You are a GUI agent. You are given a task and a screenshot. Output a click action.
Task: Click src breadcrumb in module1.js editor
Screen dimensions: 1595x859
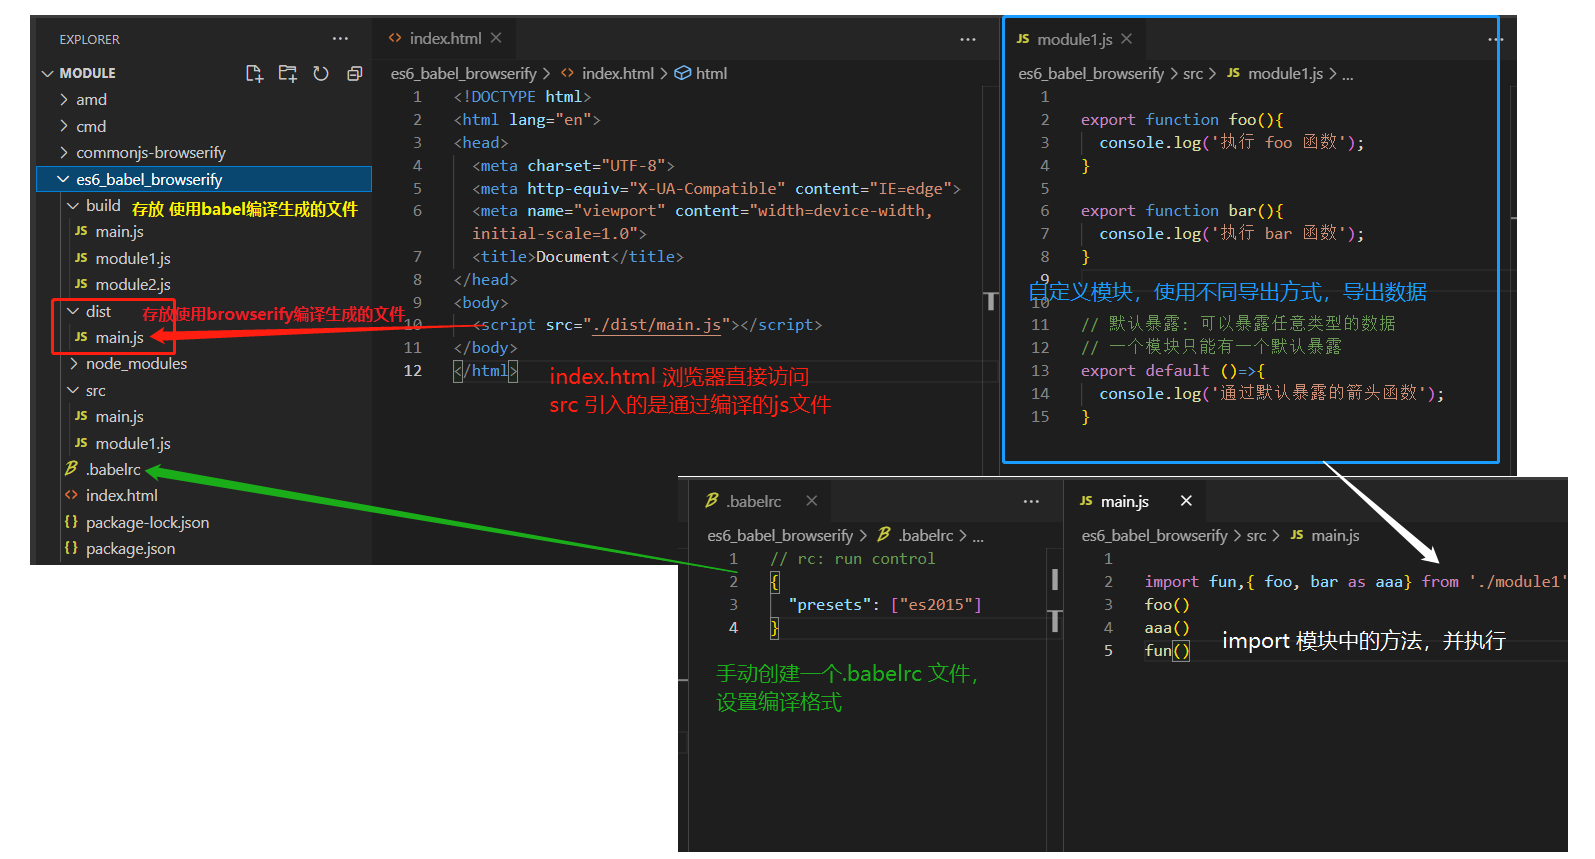point(1193,73)
